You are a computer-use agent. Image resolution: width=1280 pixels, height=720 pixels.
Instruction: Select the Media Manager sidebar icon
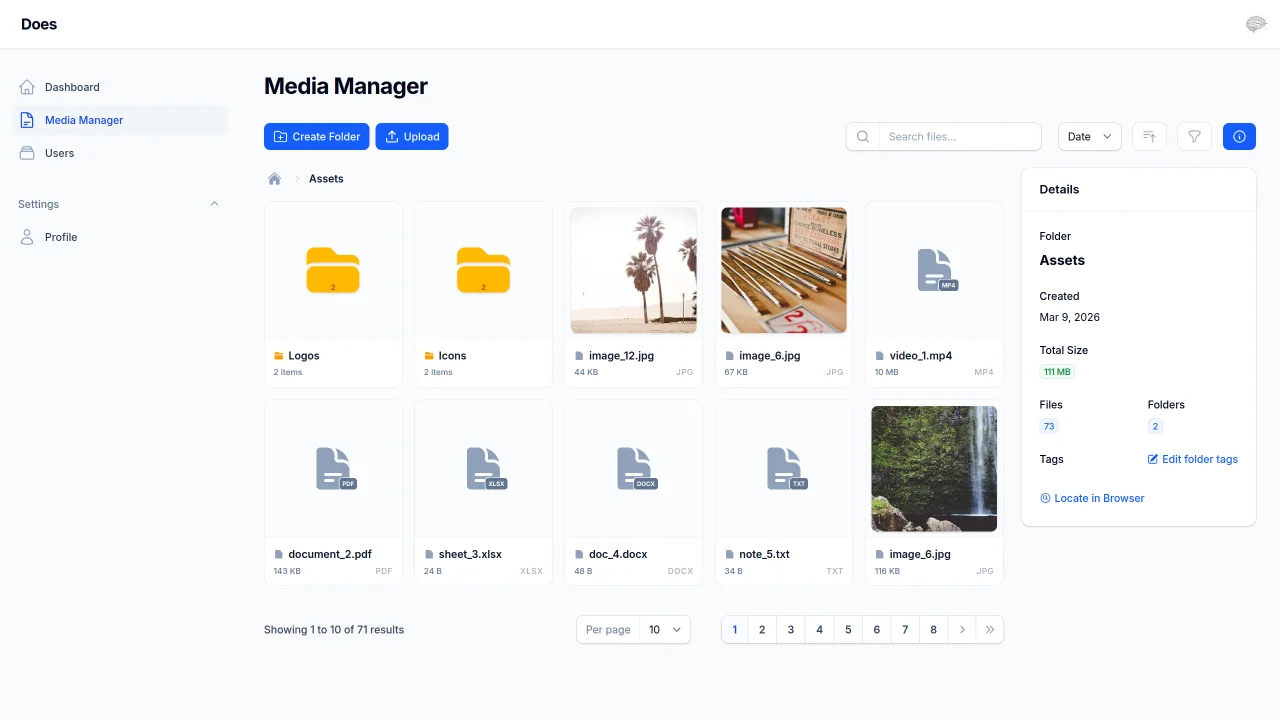[26, 120]
